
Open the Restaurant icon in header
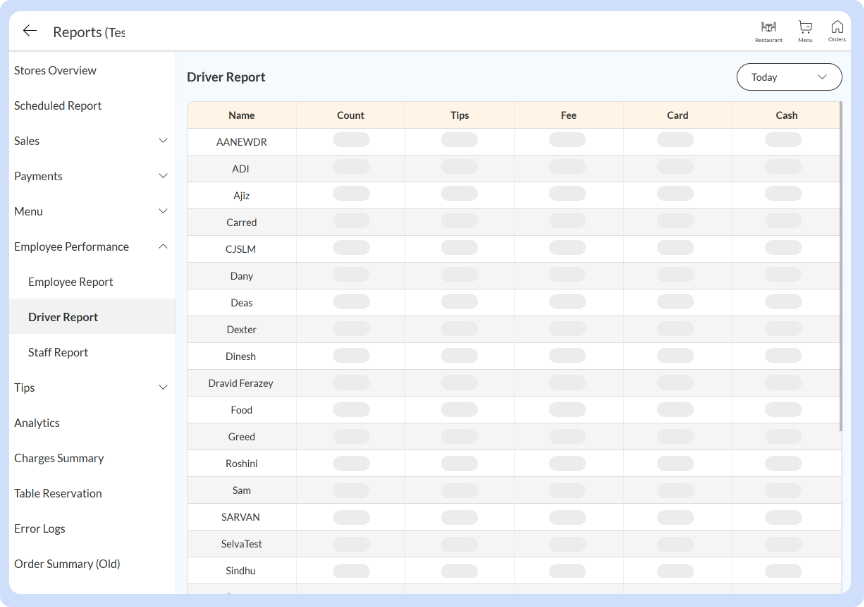coord(768,30)
